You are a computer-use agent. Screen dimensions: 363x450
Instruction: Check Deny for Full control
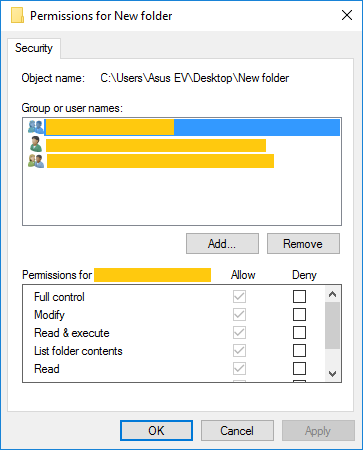[299, 296]
